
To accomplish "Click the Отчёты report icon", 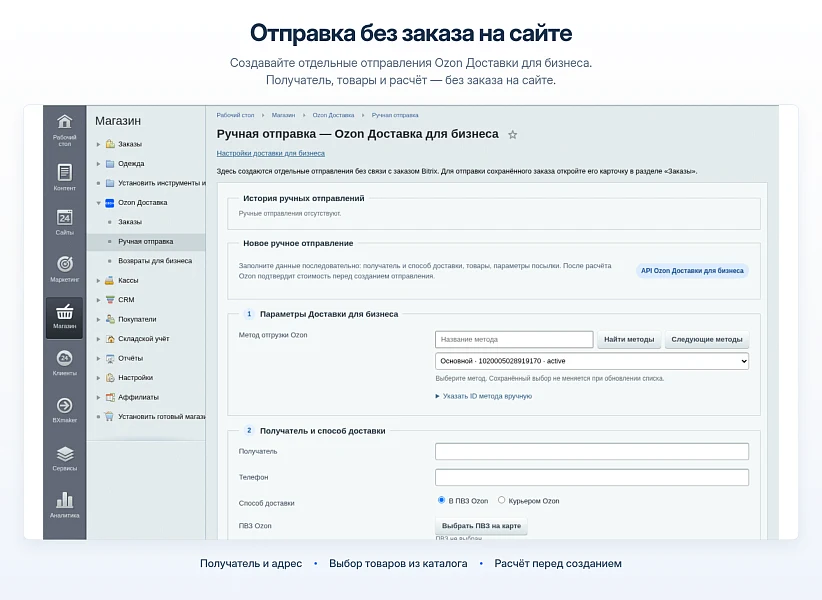I will click(x=110, y=358).
